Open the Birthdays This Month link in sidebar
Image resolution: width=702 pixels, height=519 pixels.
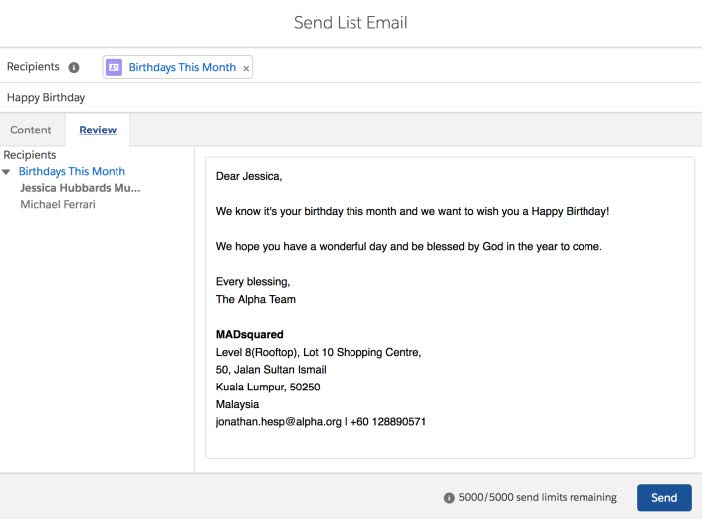pos(72,172)
